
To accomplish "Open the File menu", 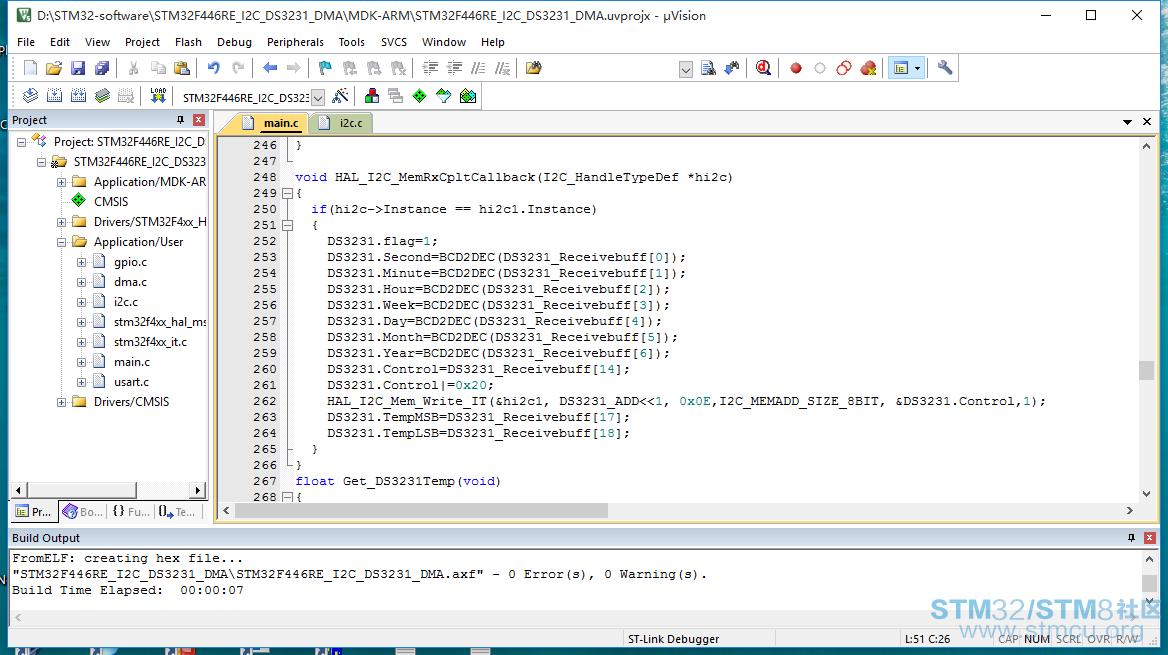I will [x=26, y=42].
